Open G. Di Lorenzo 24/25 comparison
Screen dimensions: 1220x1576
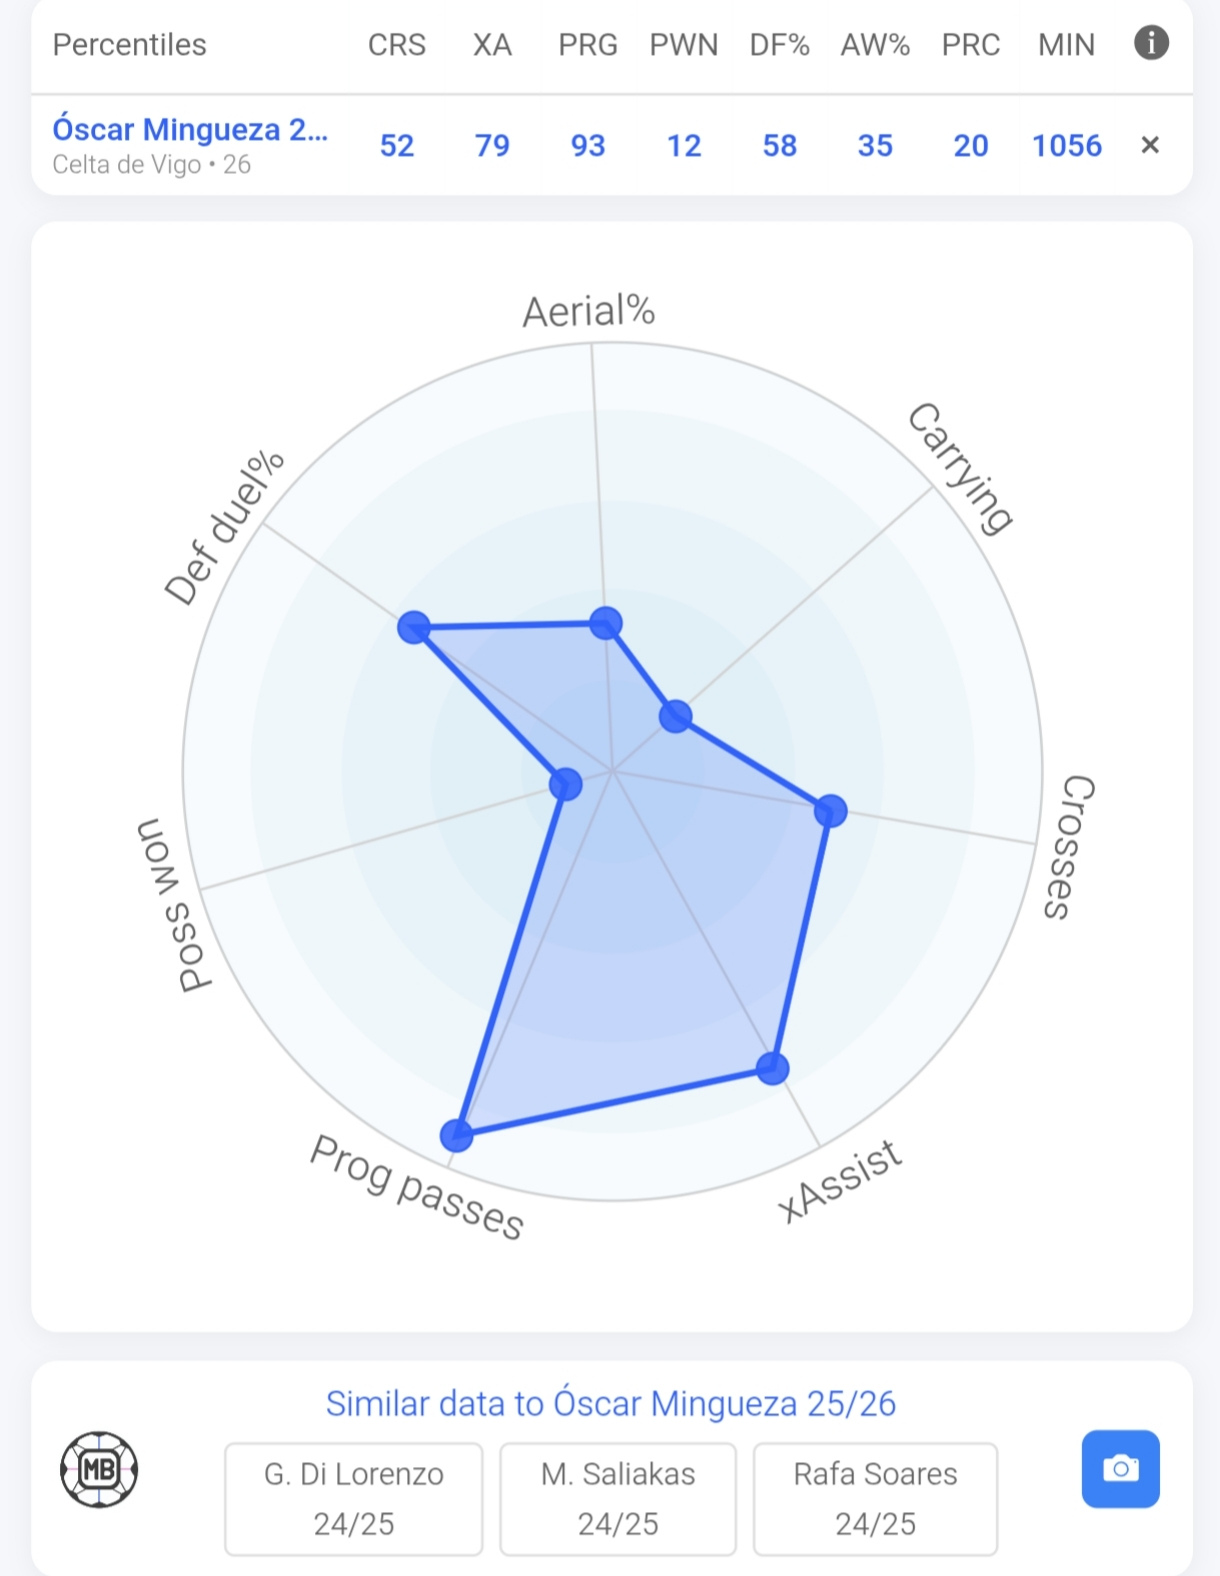354,1498
